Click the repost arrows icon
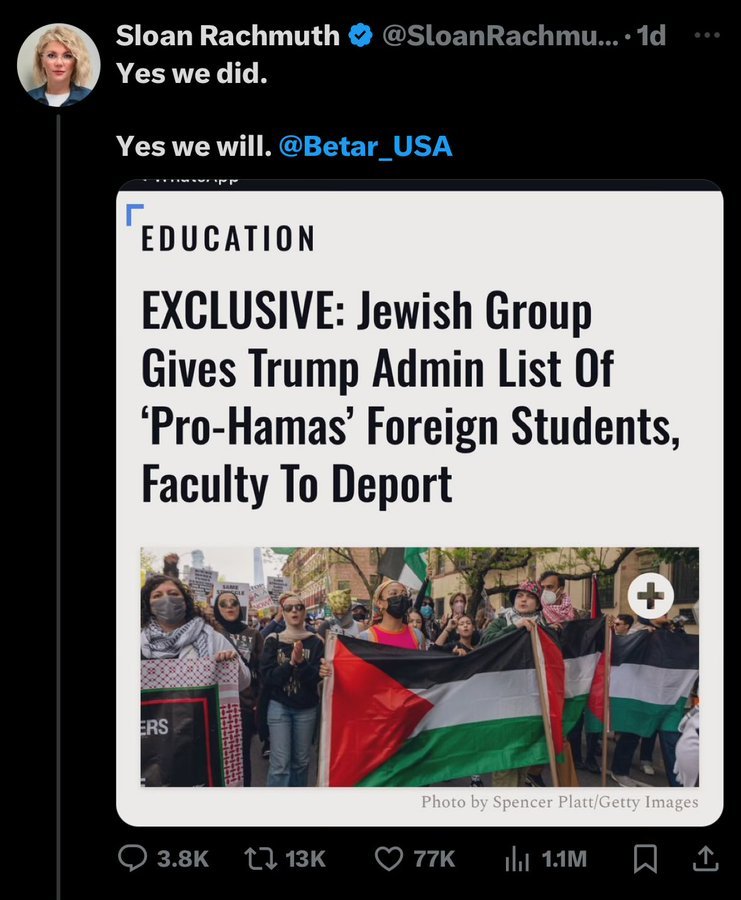The image size is (741, 900). [261, 859]
